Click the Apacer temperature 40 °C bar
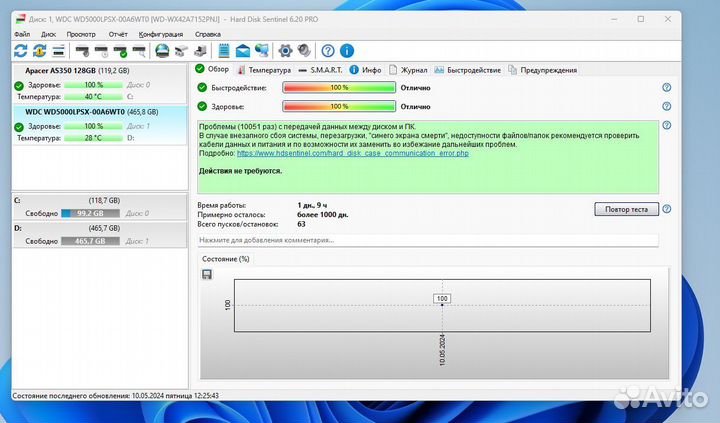Viewport: 720px width, 423px height. (x=93, y=96)
